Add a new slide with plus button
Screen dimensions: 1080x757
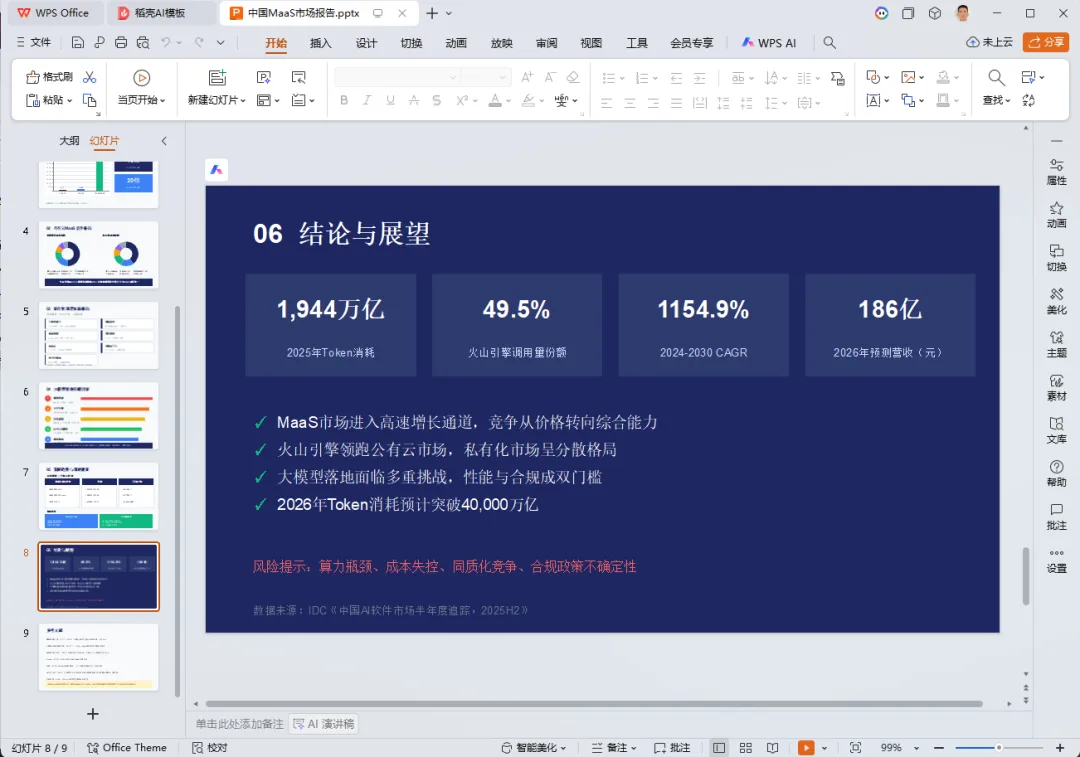coord(93,714)
